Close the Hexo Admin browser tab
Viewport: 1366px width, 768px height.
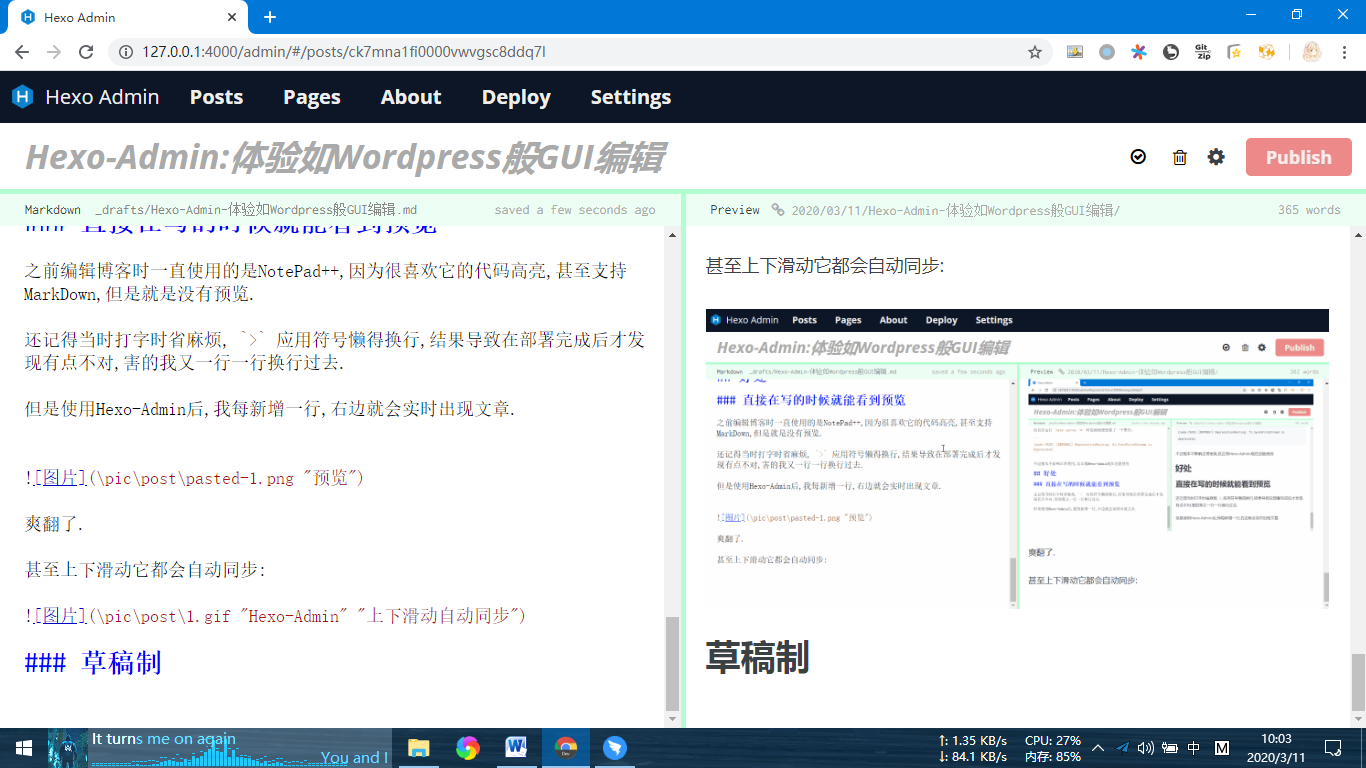[232, 17]
